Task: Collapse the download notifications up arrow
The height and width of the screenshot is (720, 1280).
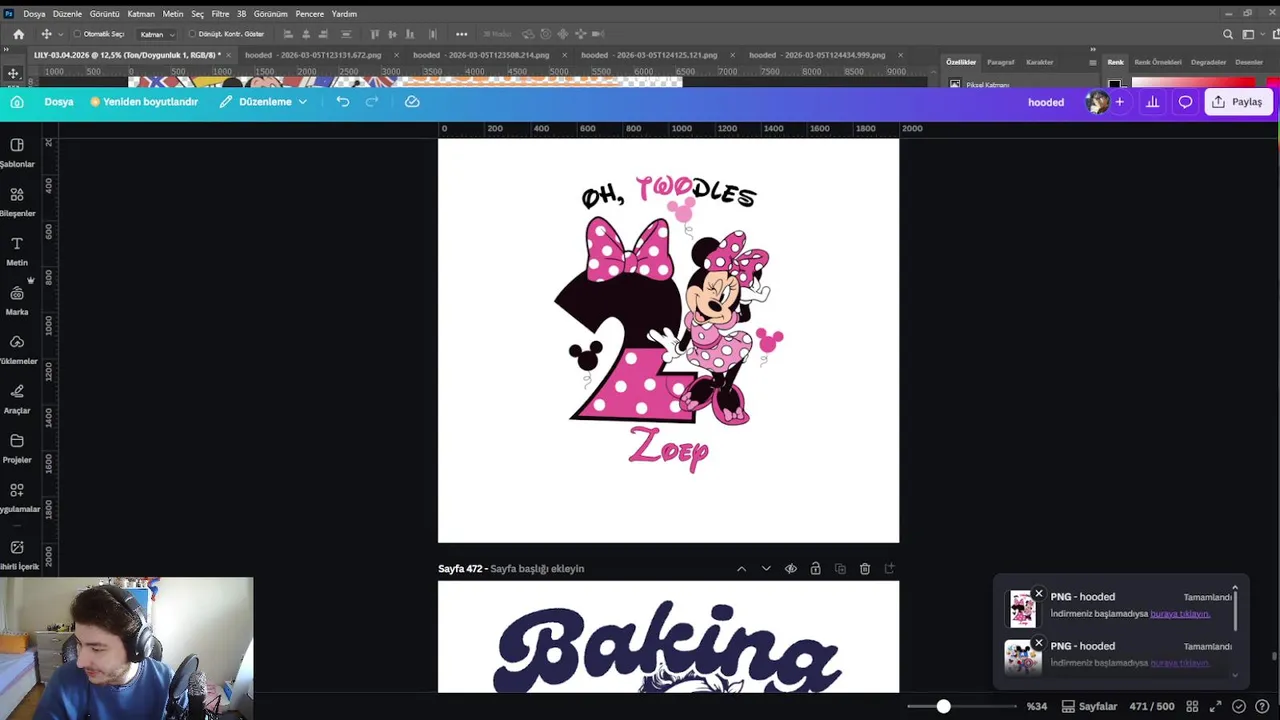Action: click(1235, 588)
